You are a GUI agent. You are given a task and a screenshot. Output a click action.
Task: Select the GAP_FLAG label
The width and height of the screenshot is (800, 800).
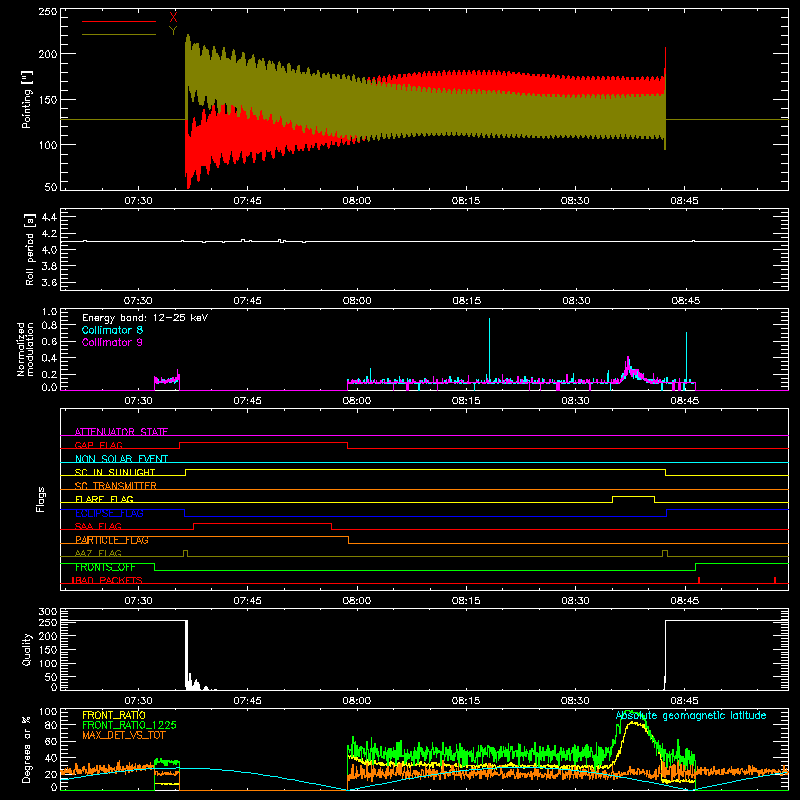click(x=98, y=445)
